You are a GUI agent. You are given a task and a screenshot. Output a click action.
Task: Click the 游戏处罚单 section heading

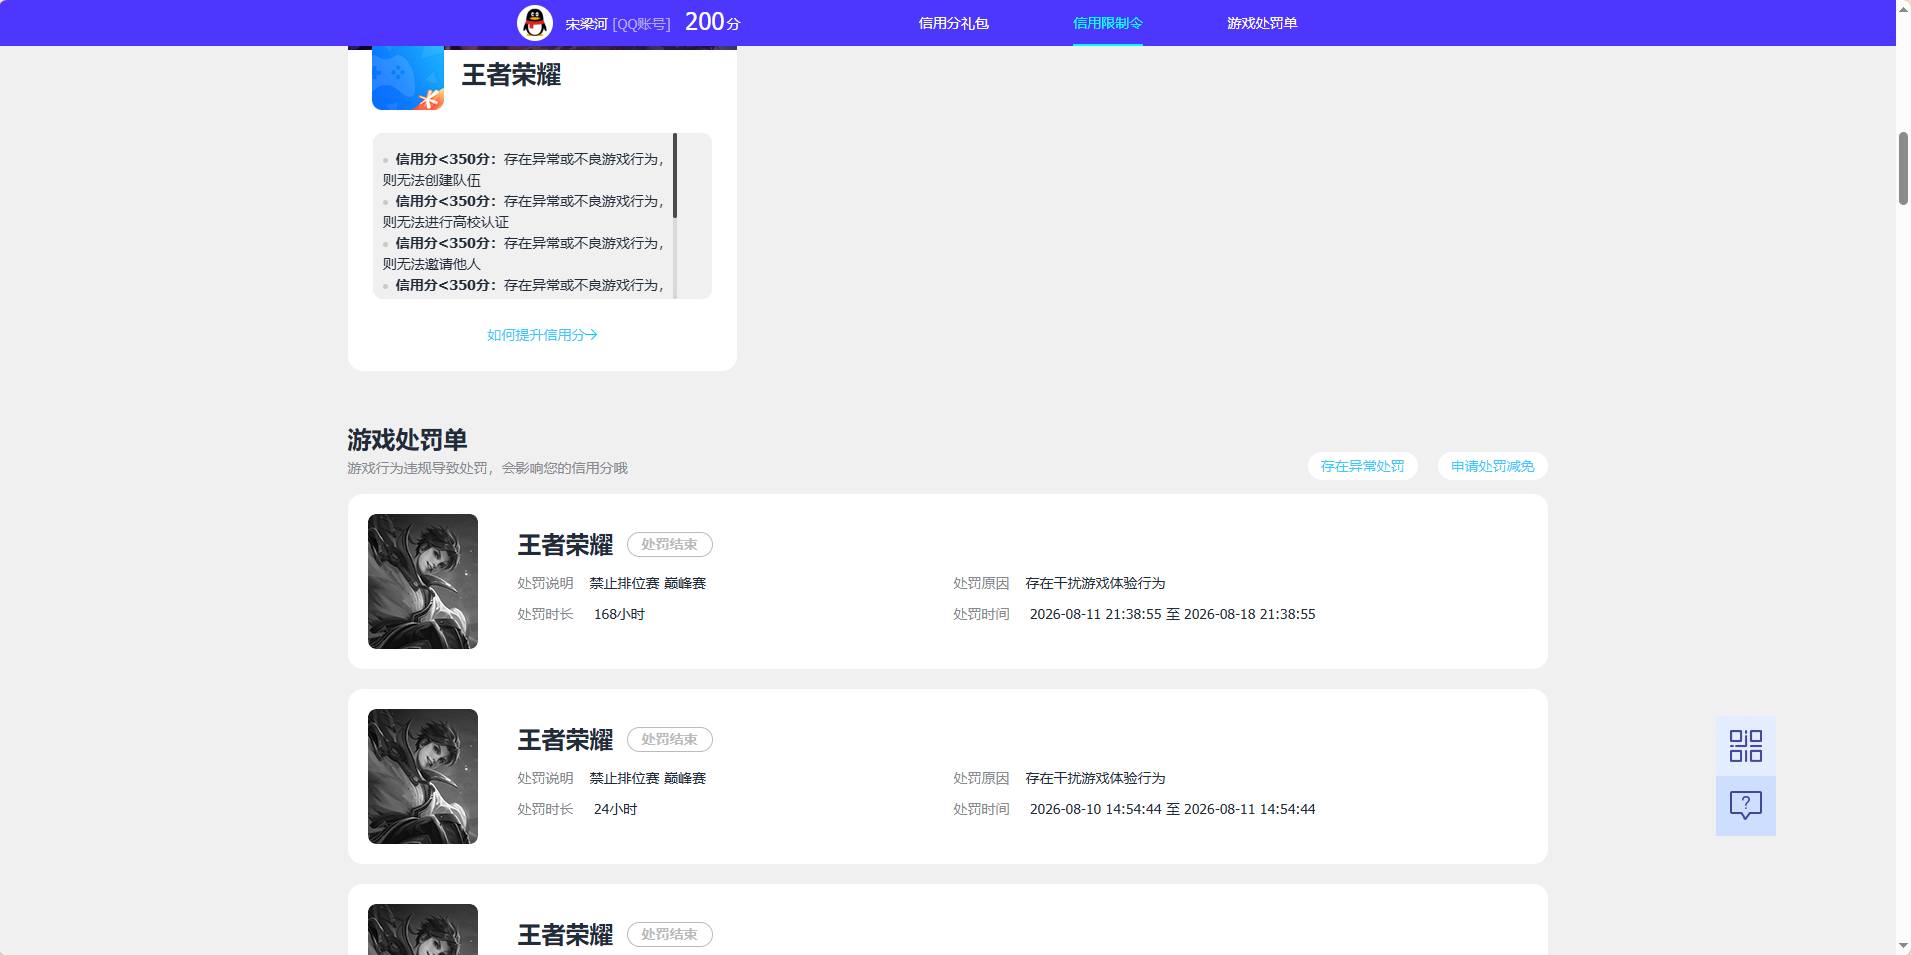click(407, 440)
